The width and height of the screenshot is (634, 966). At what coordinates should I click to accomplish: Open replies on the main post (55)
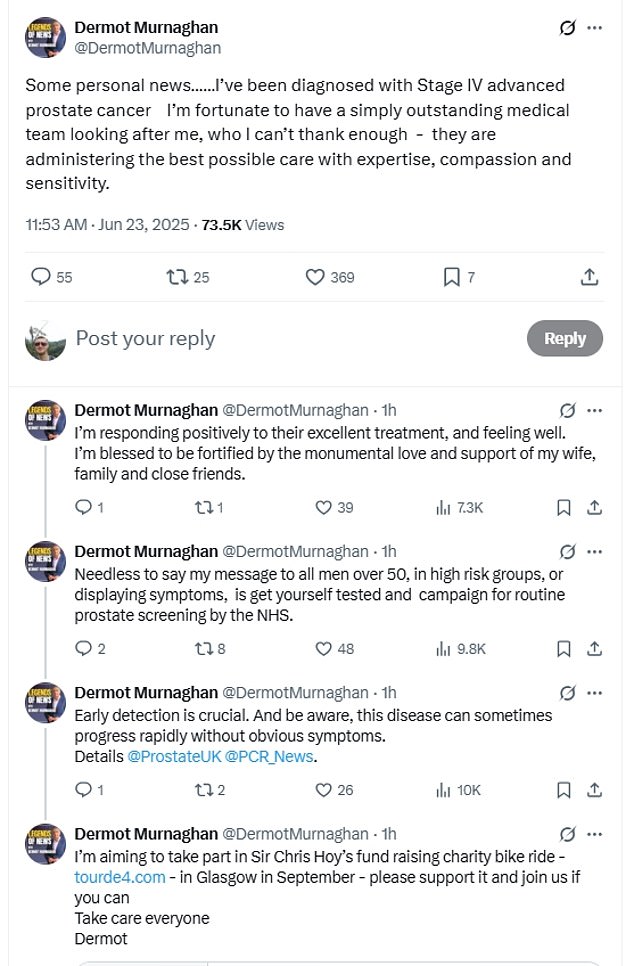(x=41, y=277)
